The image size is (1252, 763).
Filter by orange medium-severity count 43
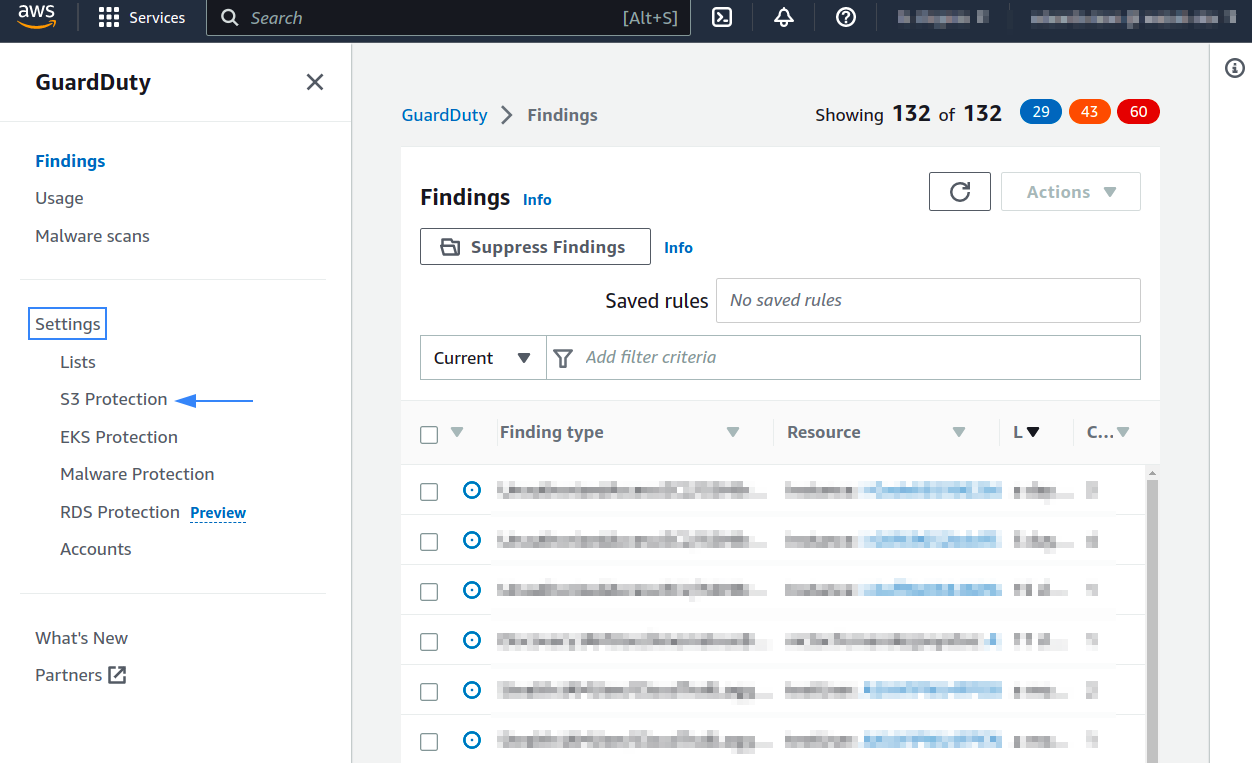coord(1089,112)
